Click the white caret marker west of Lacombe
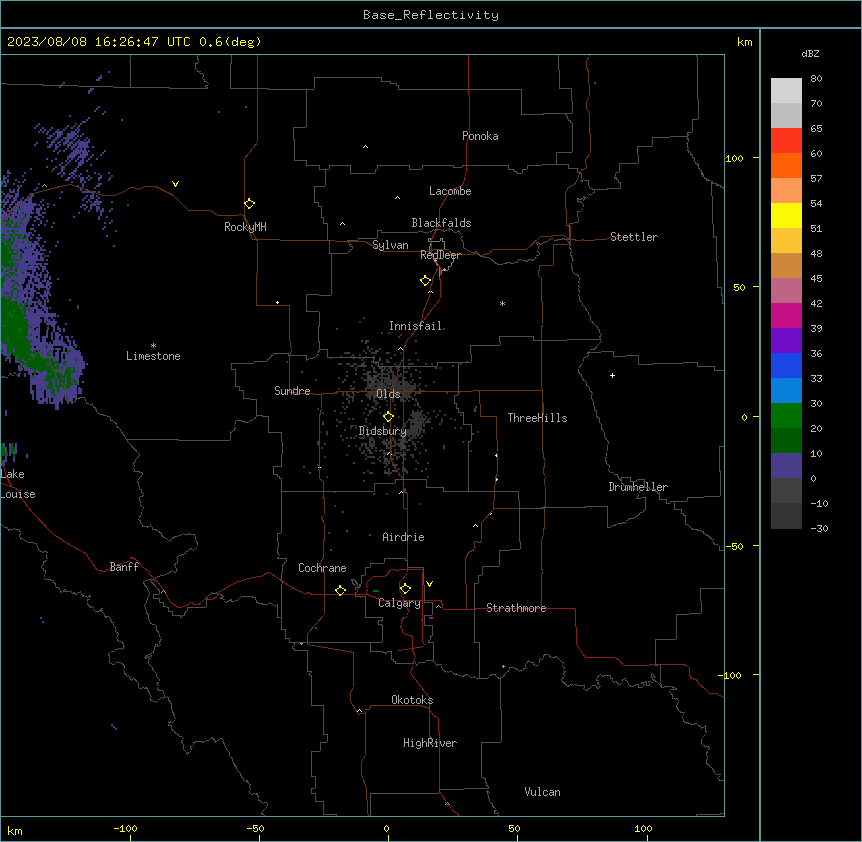Screen dimensions: 862x842 [397, 198]
